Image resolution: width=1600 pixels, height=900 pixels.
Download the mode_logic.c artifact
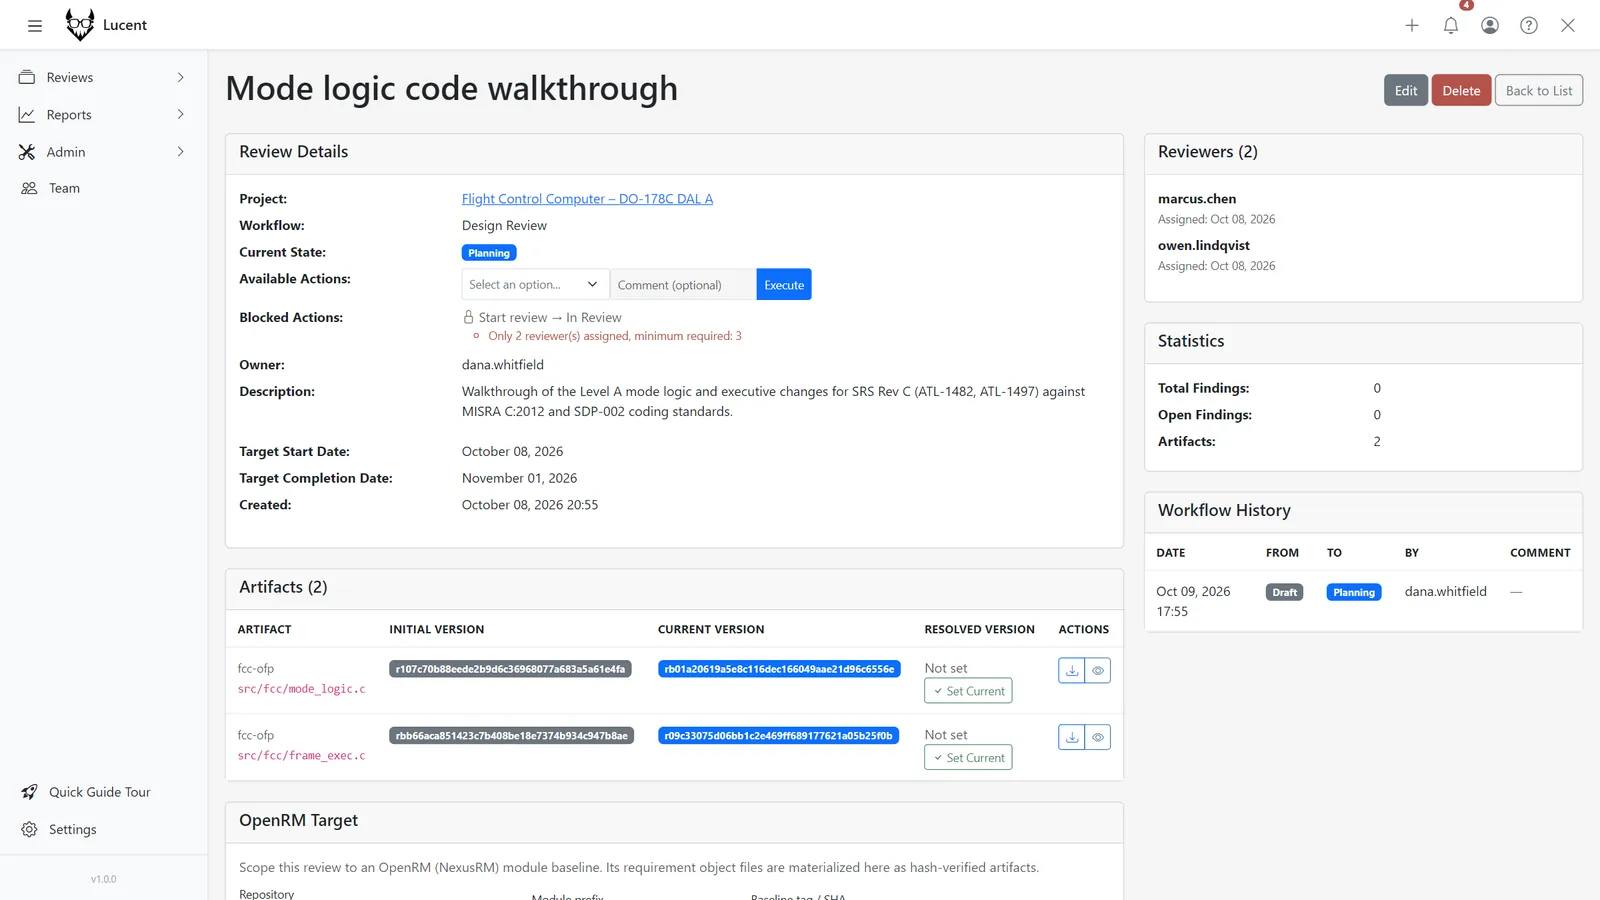pyautogui.click(x=1072, y=671)
